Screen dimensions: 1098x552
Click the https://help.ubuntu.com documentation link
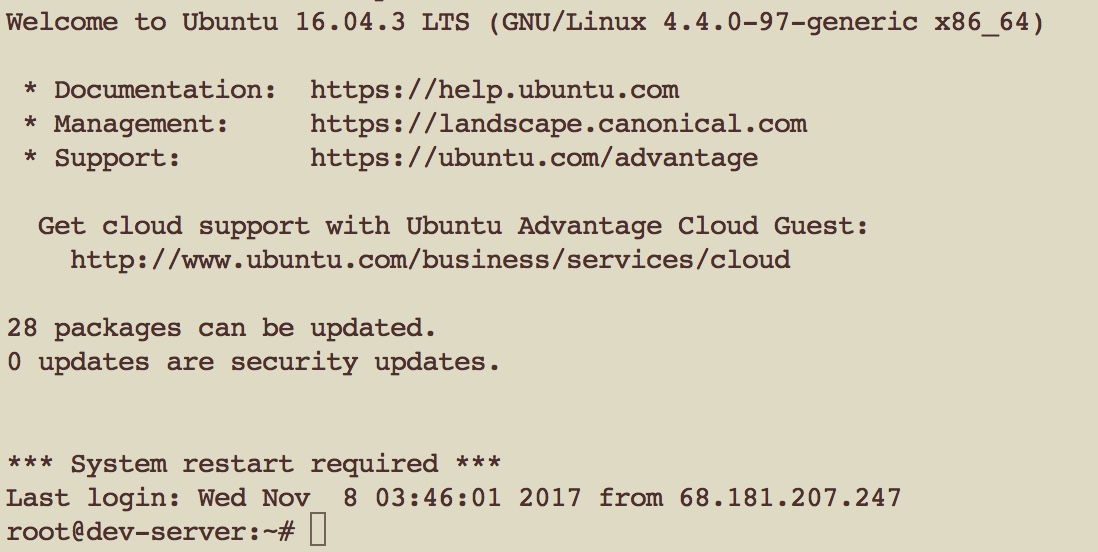point(494,90)
